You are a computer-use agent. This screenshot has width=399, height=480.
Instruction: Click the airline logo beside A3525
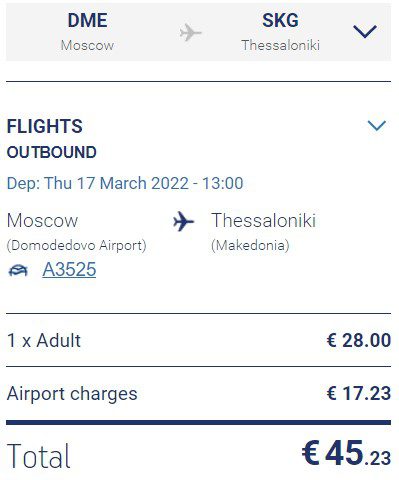click(x=18, y=270)
